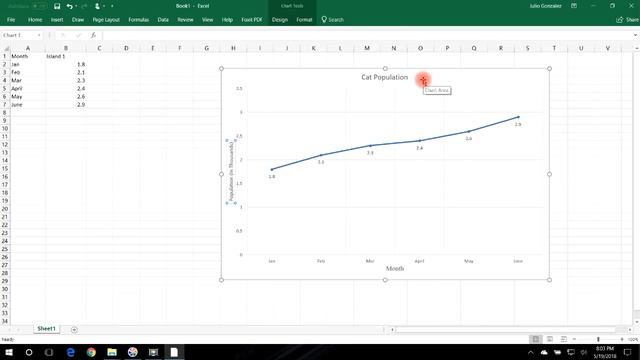Click the vertical scrollbar down arrow
Screen dimensions: 640x360
pos(636,322)
